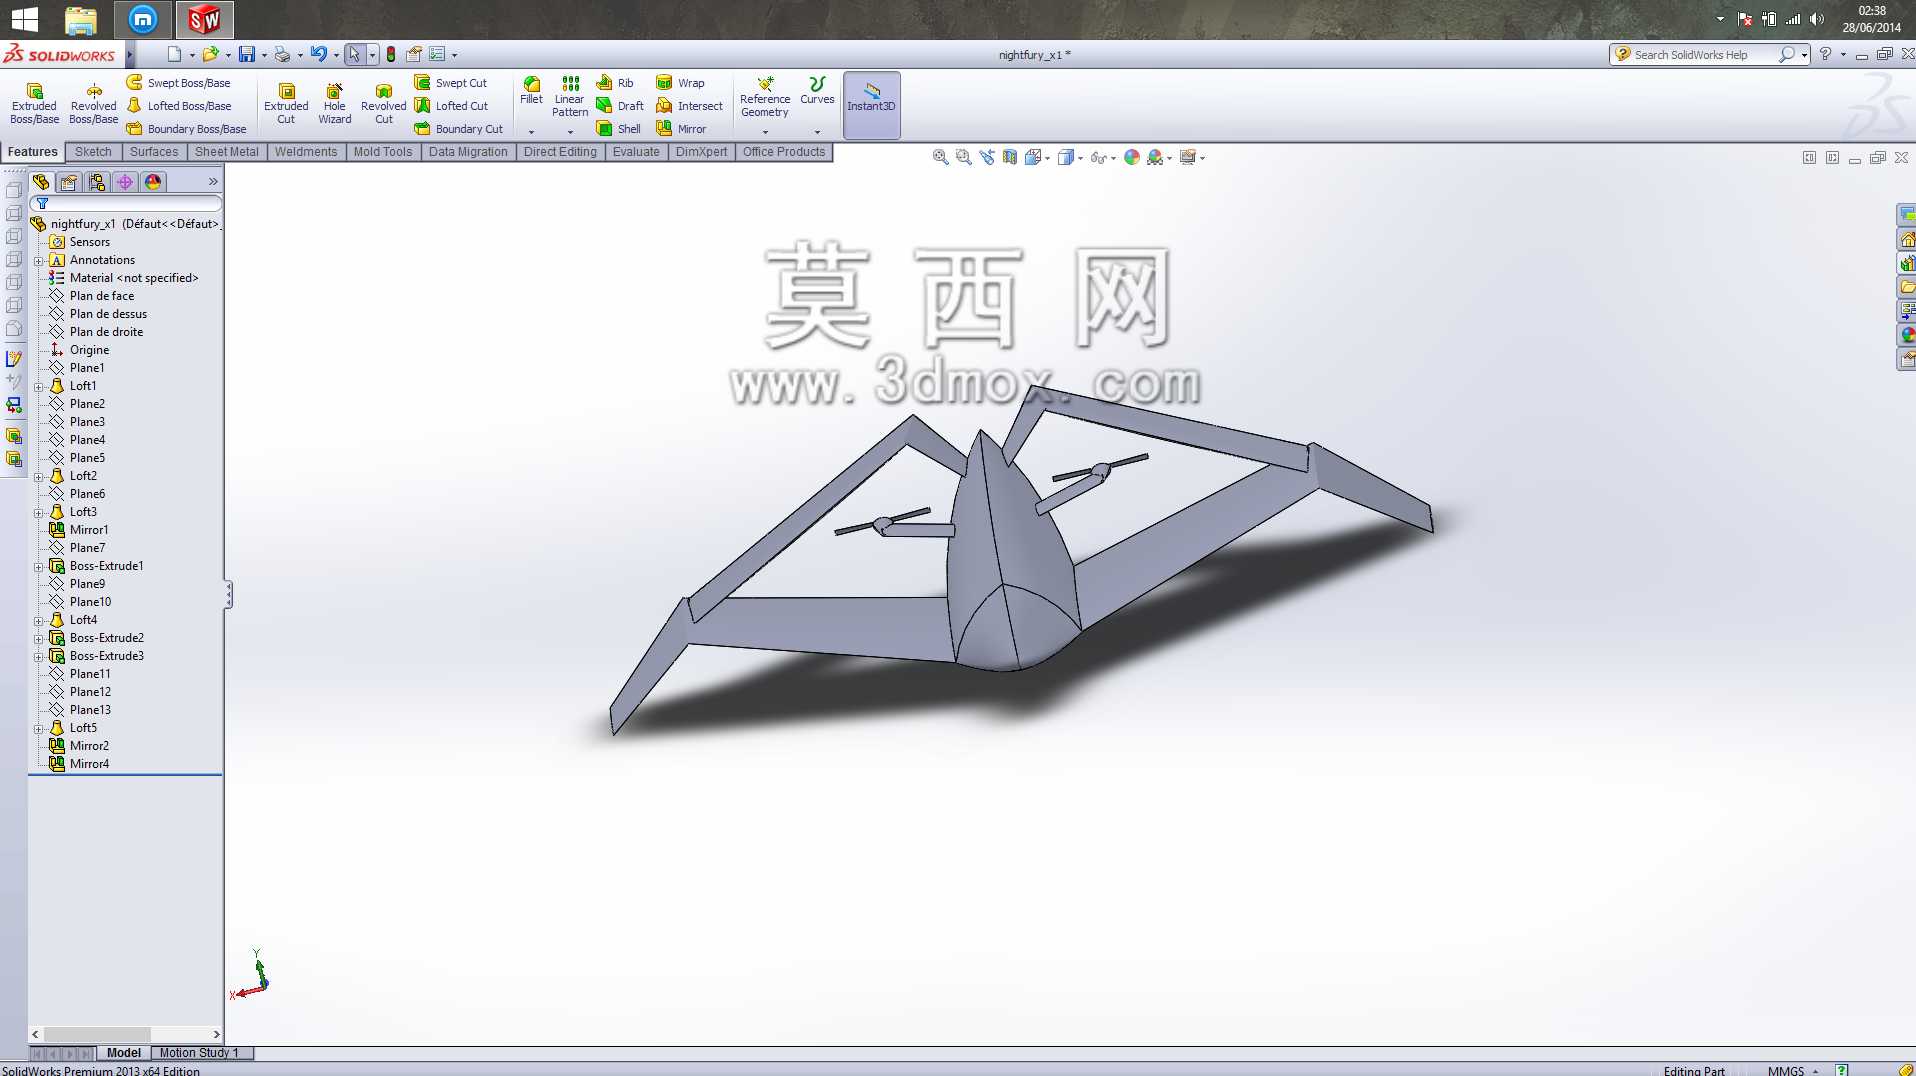The width and height of the screenshot is (1916, 1076).
Task: Choose Swept Boss/Base
Action: click(x=179, y=83)
